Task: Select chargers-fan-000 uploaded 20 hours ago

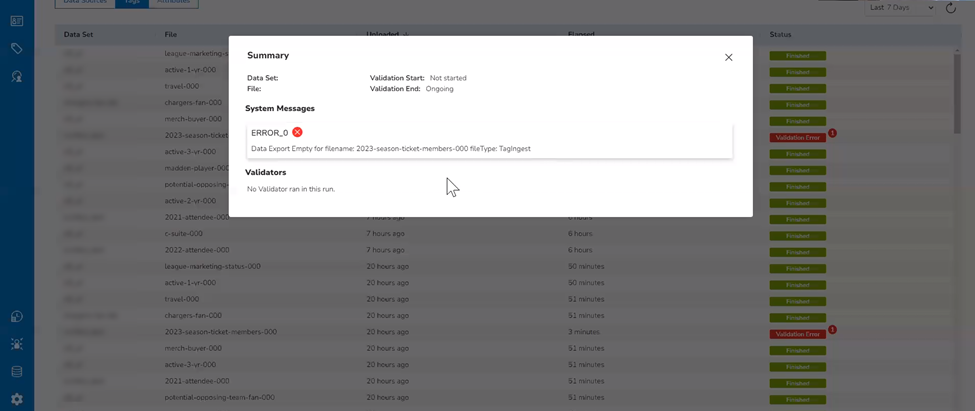Action: [193, 315]
